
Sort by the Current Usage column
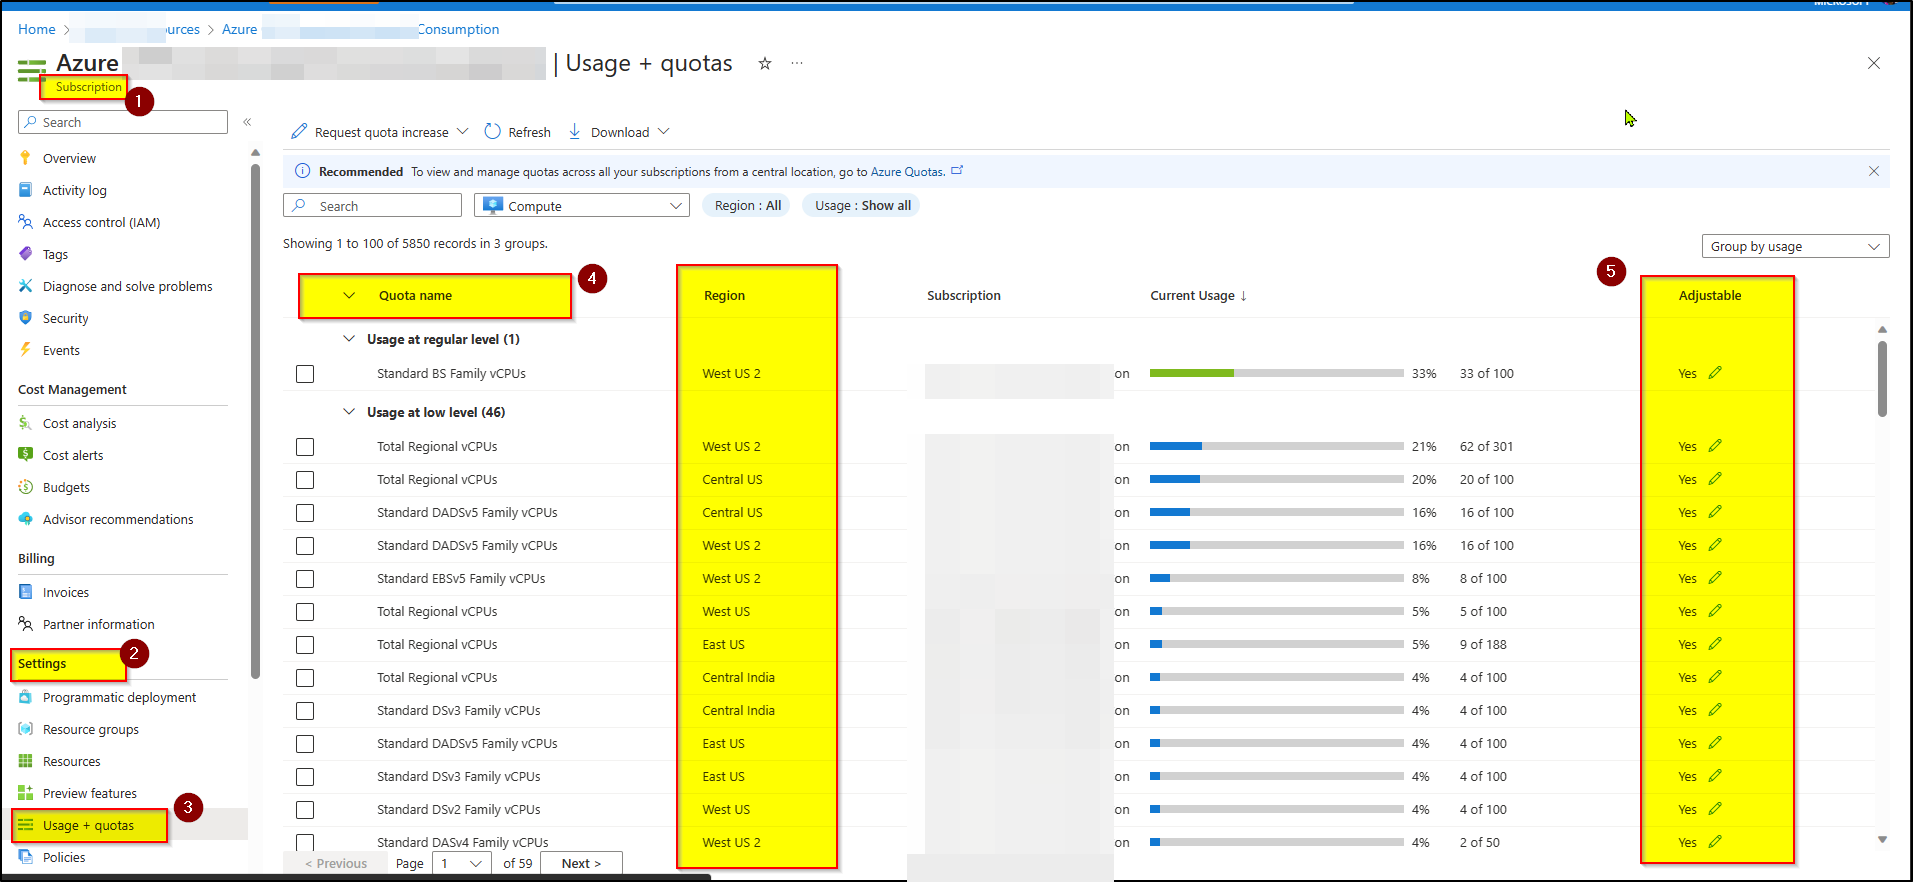[x=1198, y=295]
